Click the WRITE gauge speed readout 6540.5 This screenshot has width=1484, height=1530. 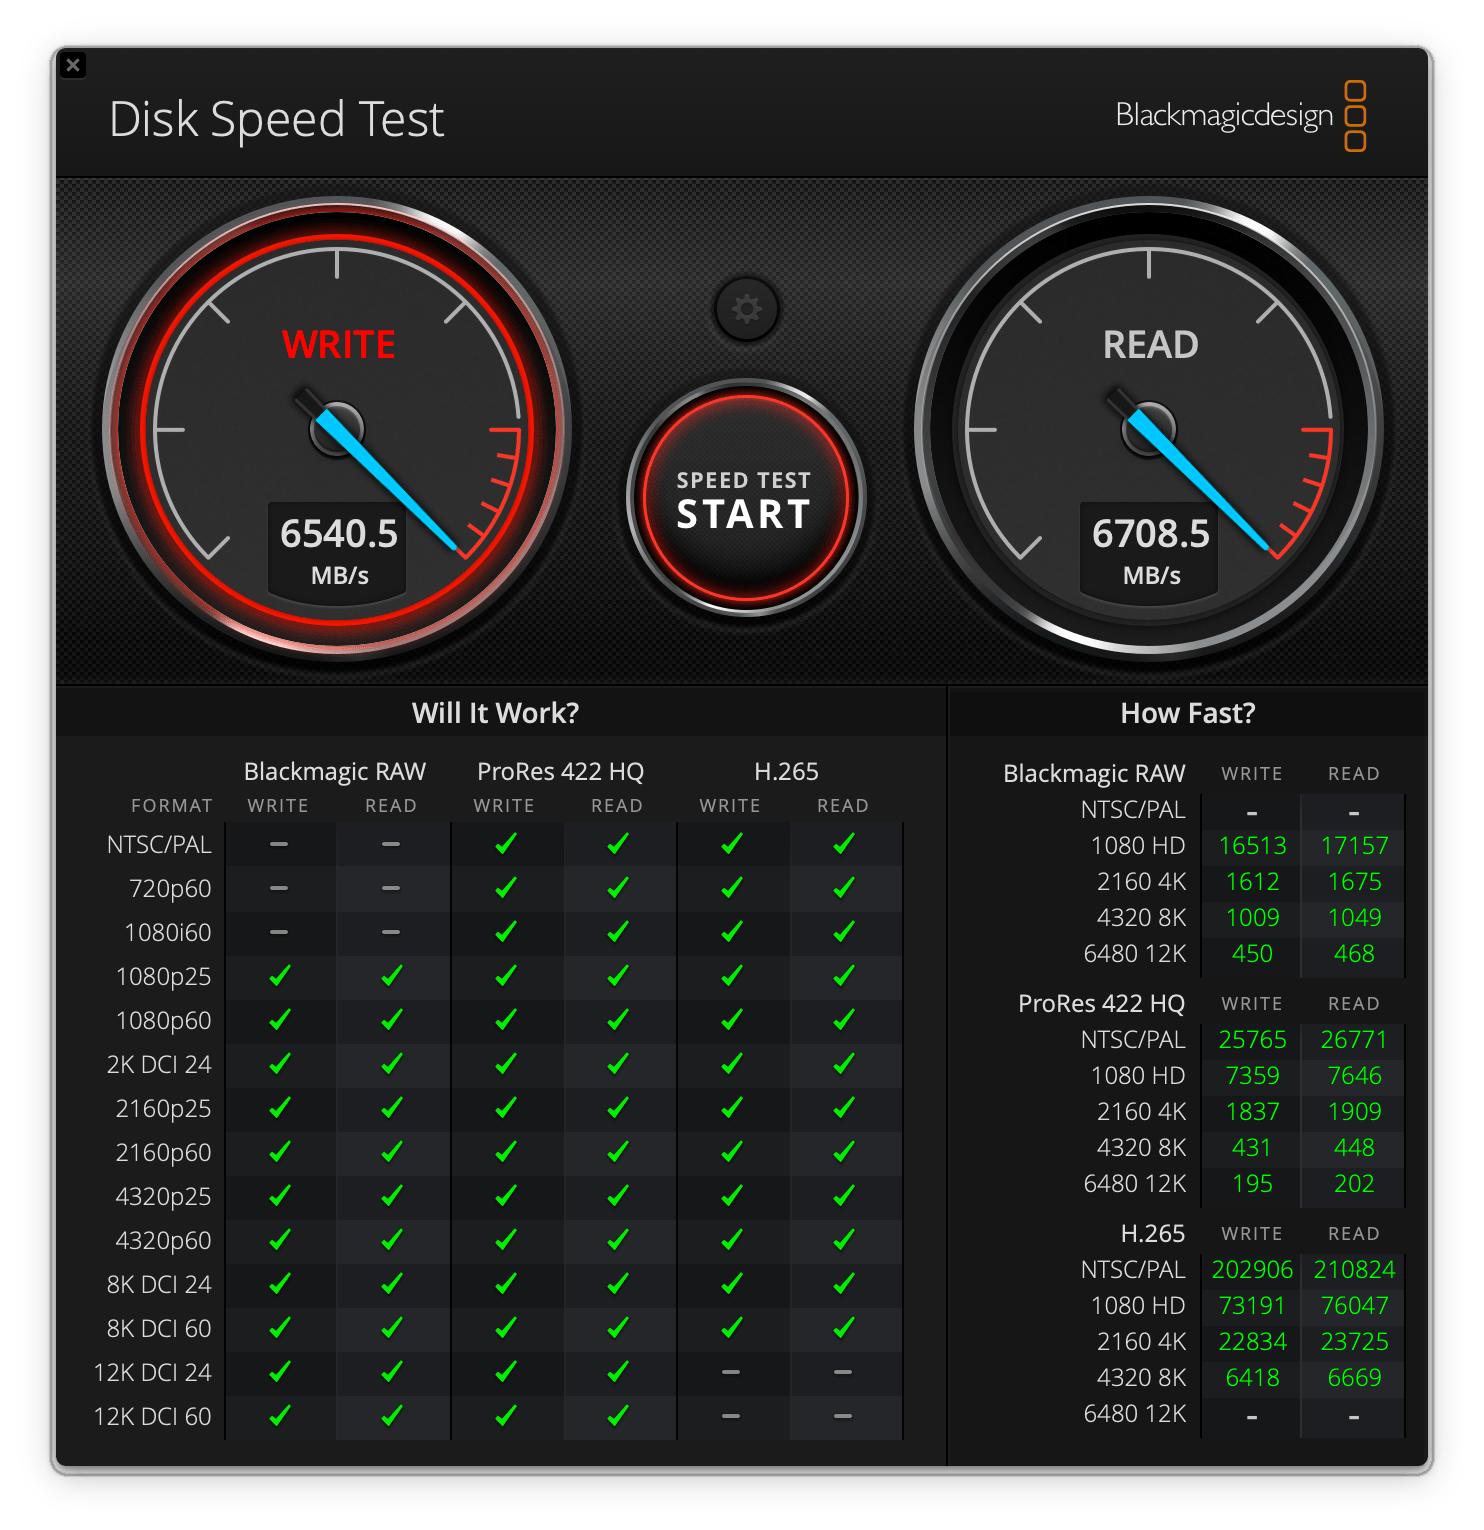338,534
